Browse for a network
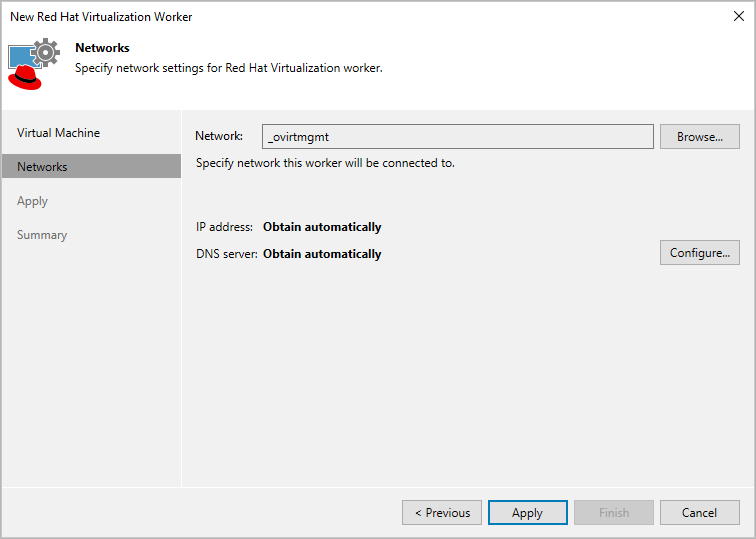Image resolution: width=756 pixels, height=539 pixels. coord(700,136)
